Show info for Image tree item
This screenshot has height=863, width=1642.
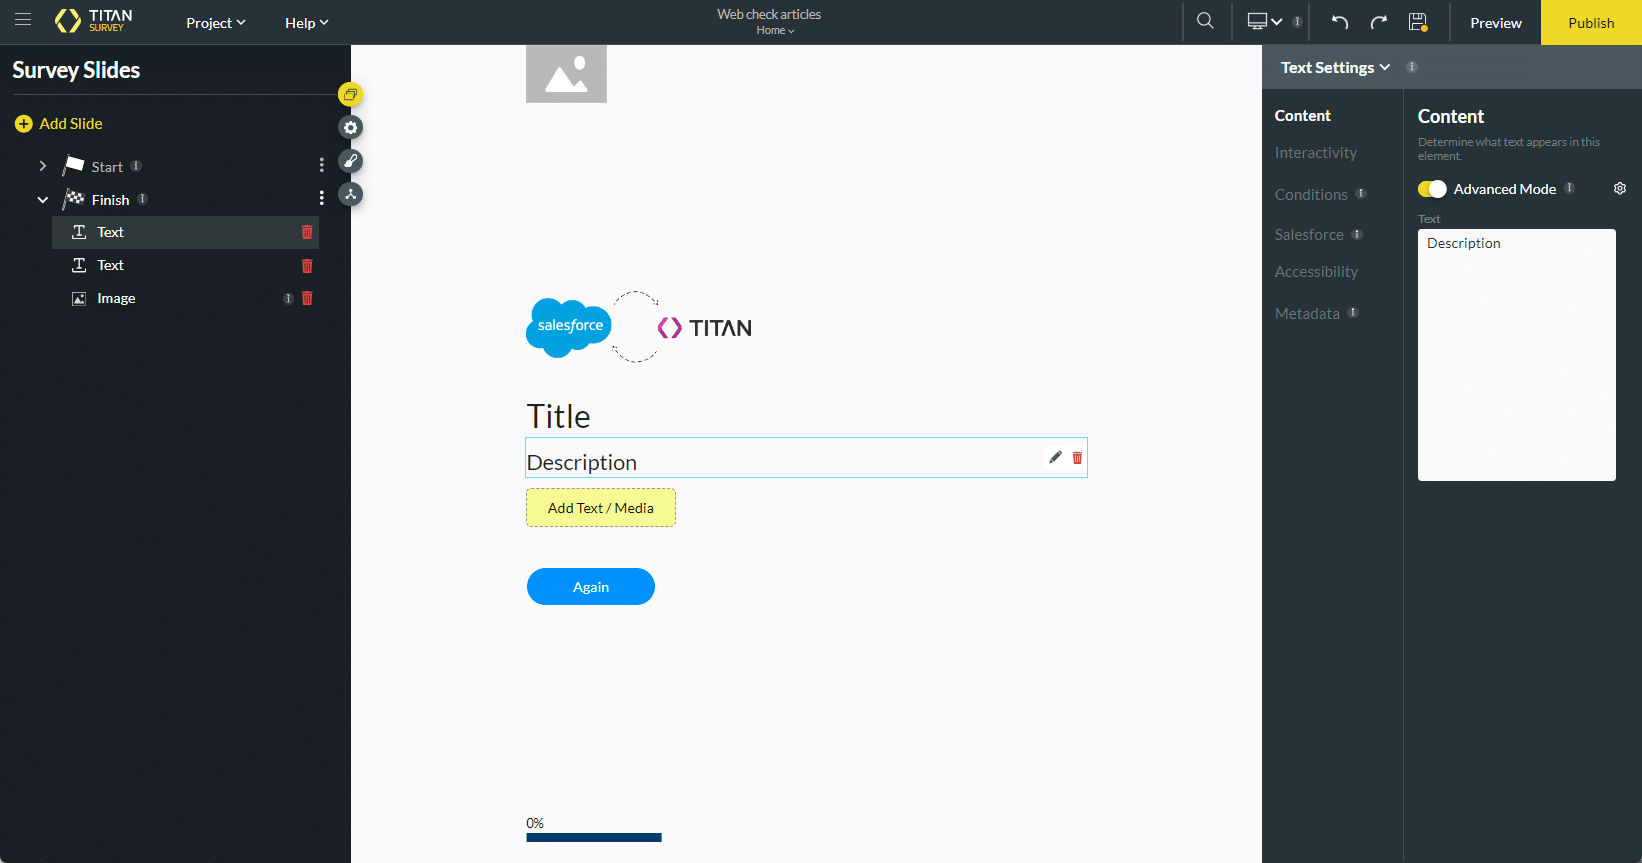coord(288,299)
